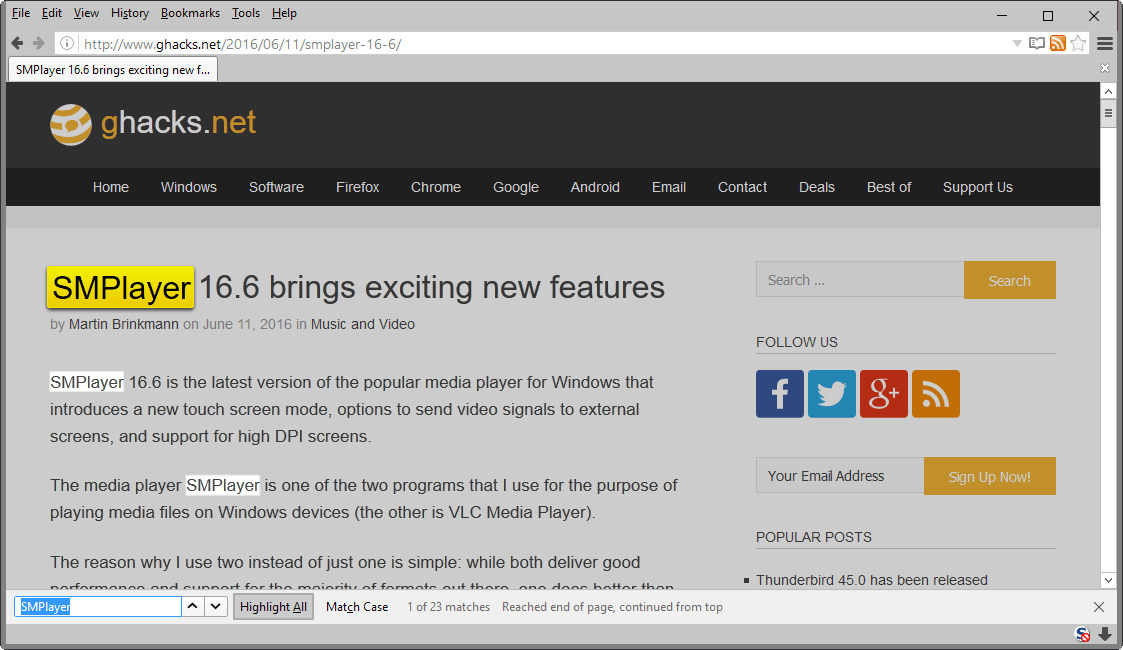Show downloads with arrow icon at bottom
Image resolution: width=1123 pixels, height=650 pixels.
[1105, 634]
